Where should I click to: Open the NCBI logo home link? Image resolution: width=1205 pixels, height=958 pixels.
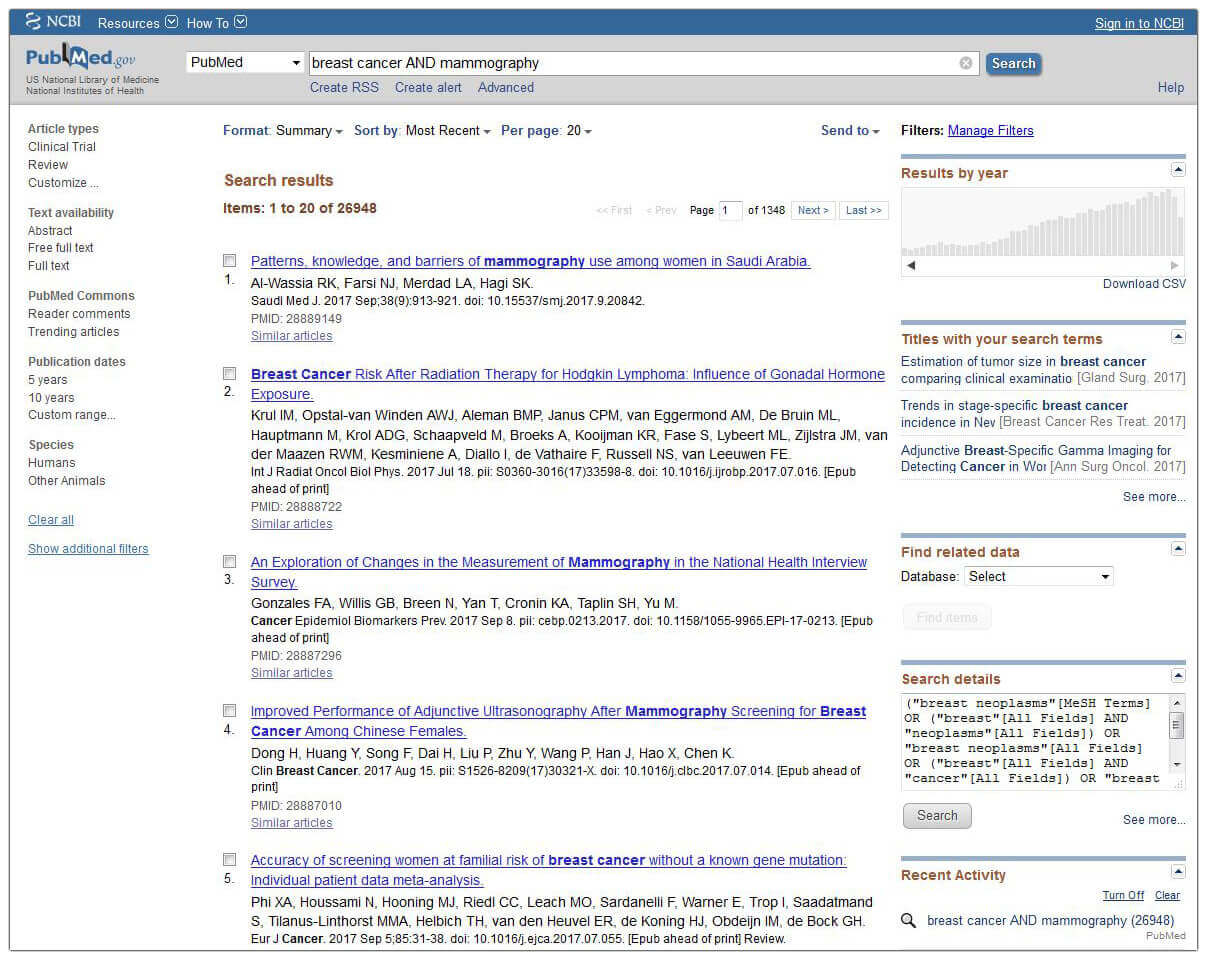[53, 22]
